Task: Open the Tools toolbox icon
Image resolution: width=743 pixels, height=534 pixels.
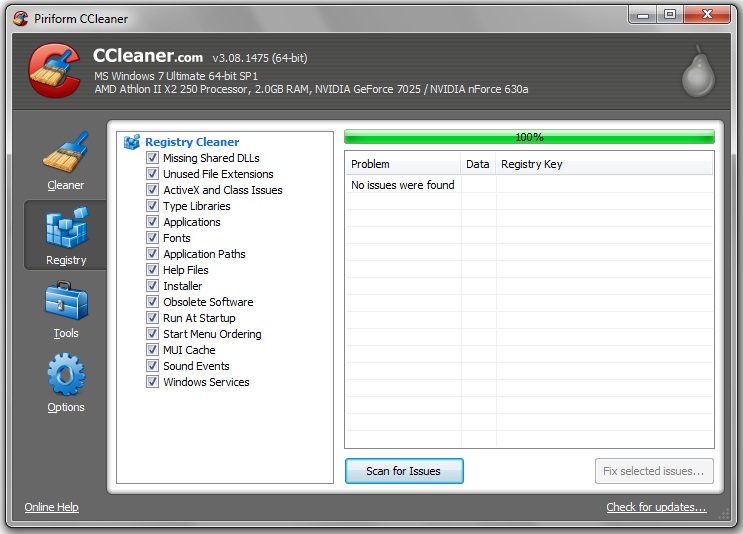Action: [66, 300]
